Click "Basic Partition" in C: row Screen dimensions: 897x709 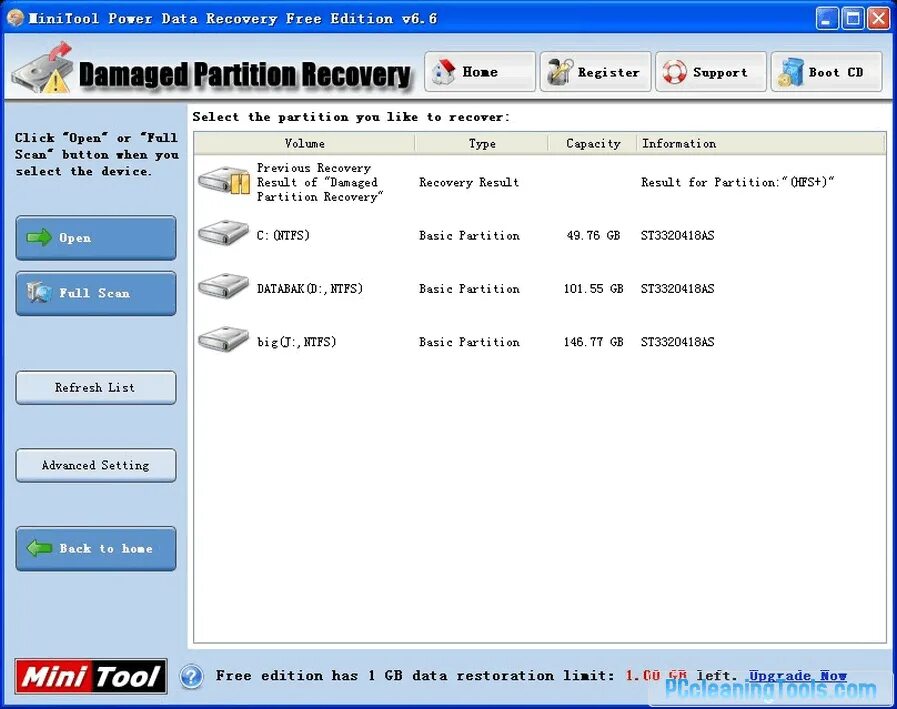click(469, 235)
